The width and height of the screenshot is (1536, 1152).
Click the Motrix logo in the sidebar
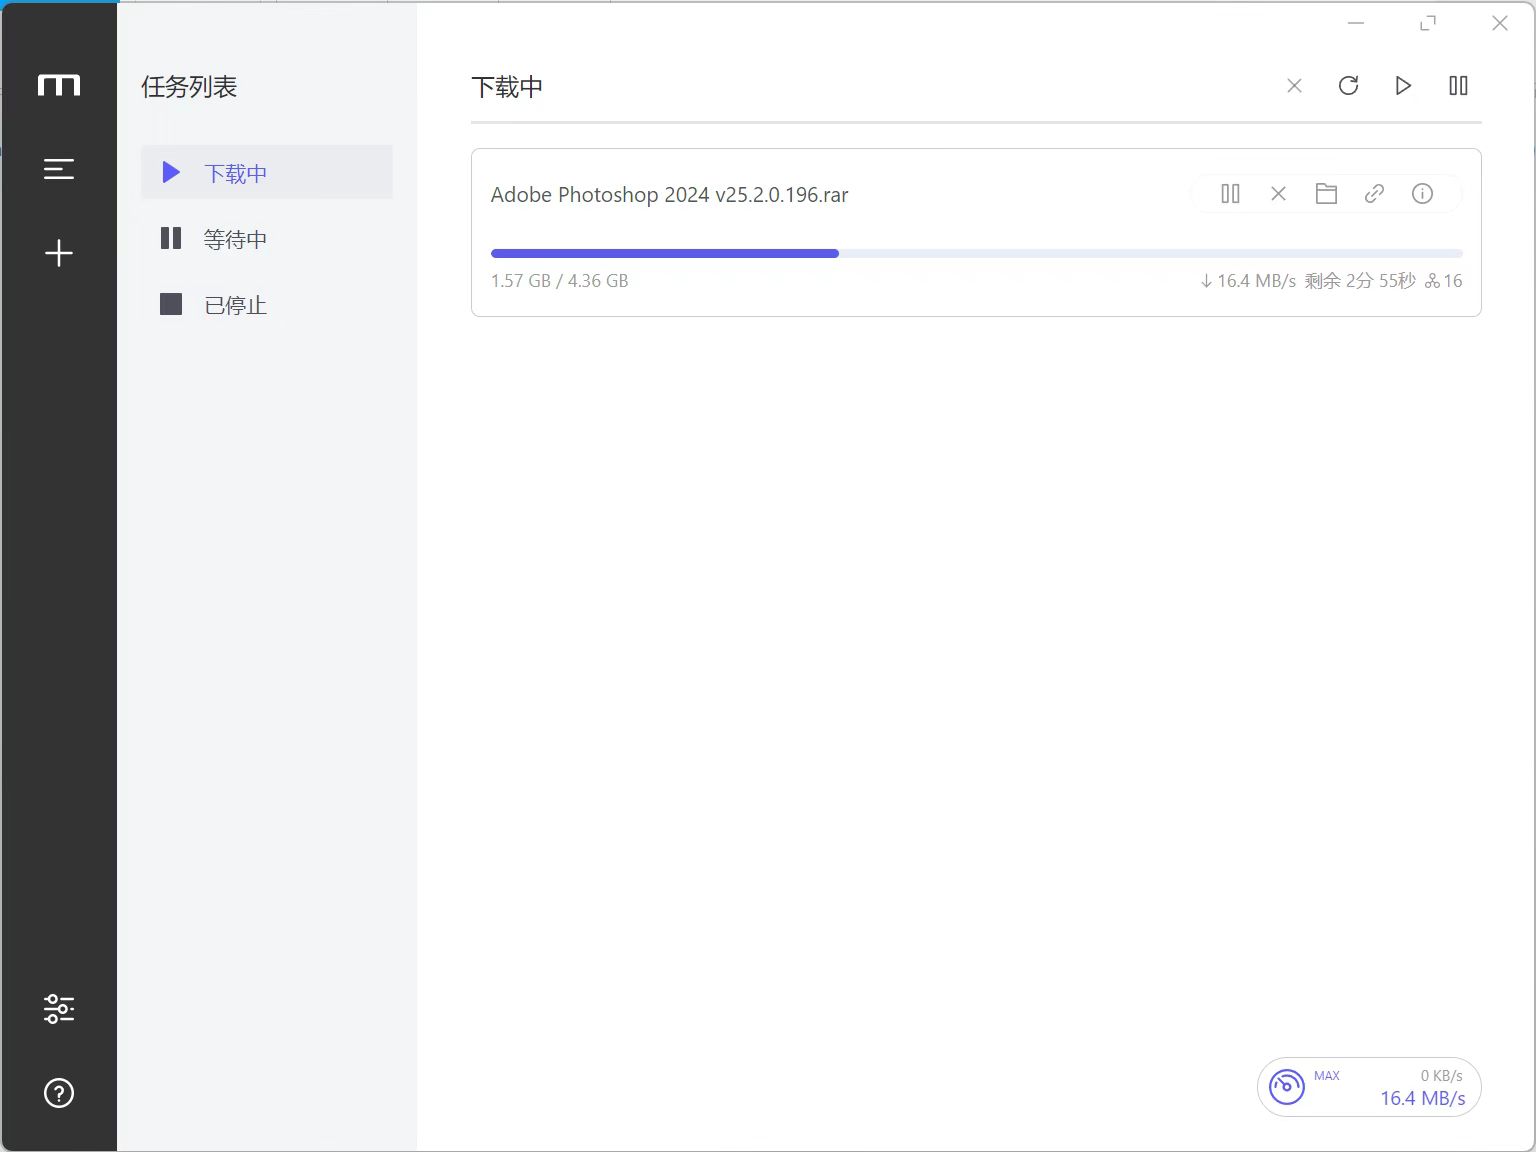pyautogui.click(x=59, y=85)
